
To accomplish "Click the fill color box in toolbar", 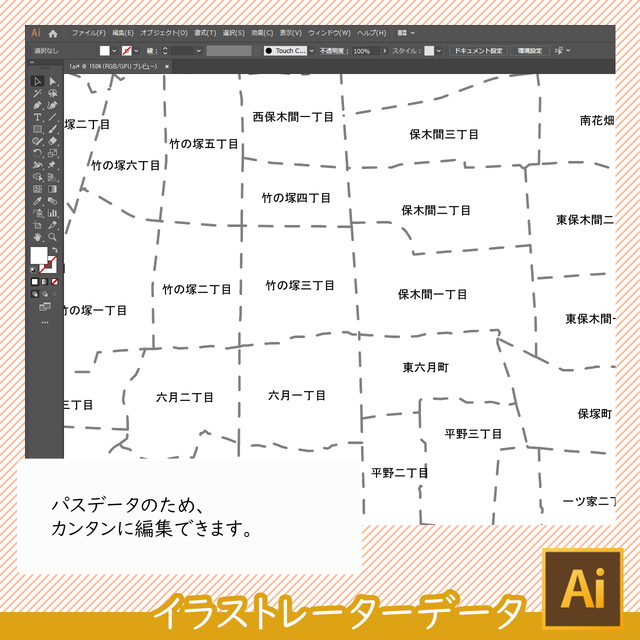I will click(39, 256).
